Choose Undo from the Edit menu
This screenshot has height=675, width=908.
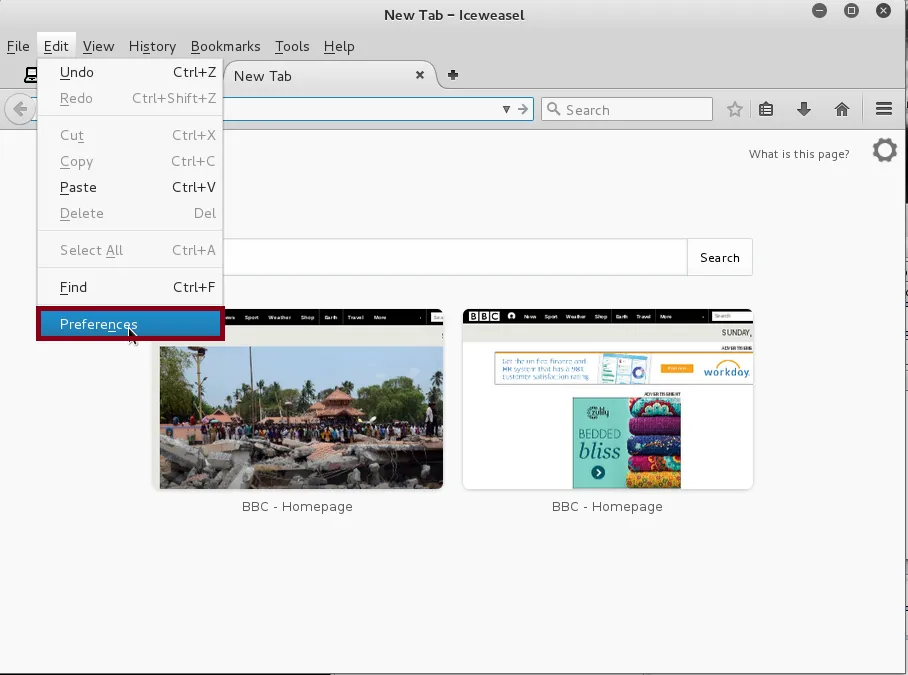point(130,72)
